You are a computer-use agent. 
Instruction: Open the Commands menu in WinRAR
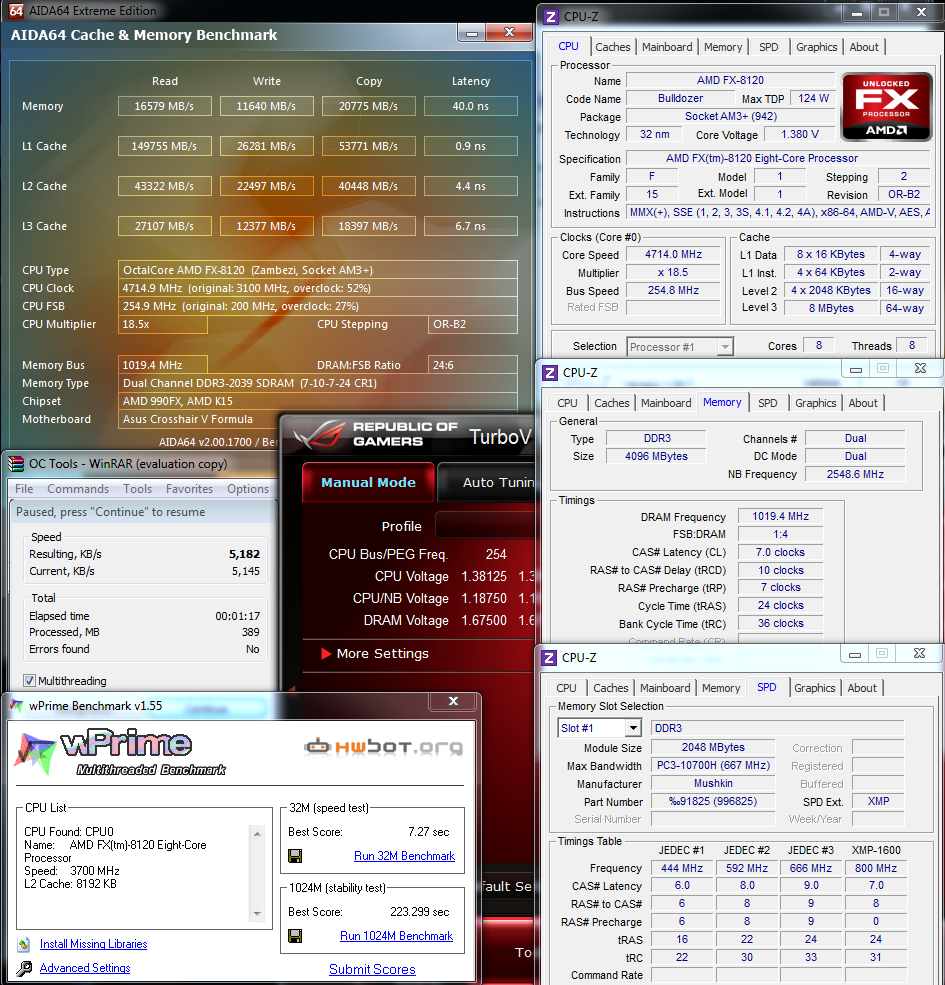(78, 489)
